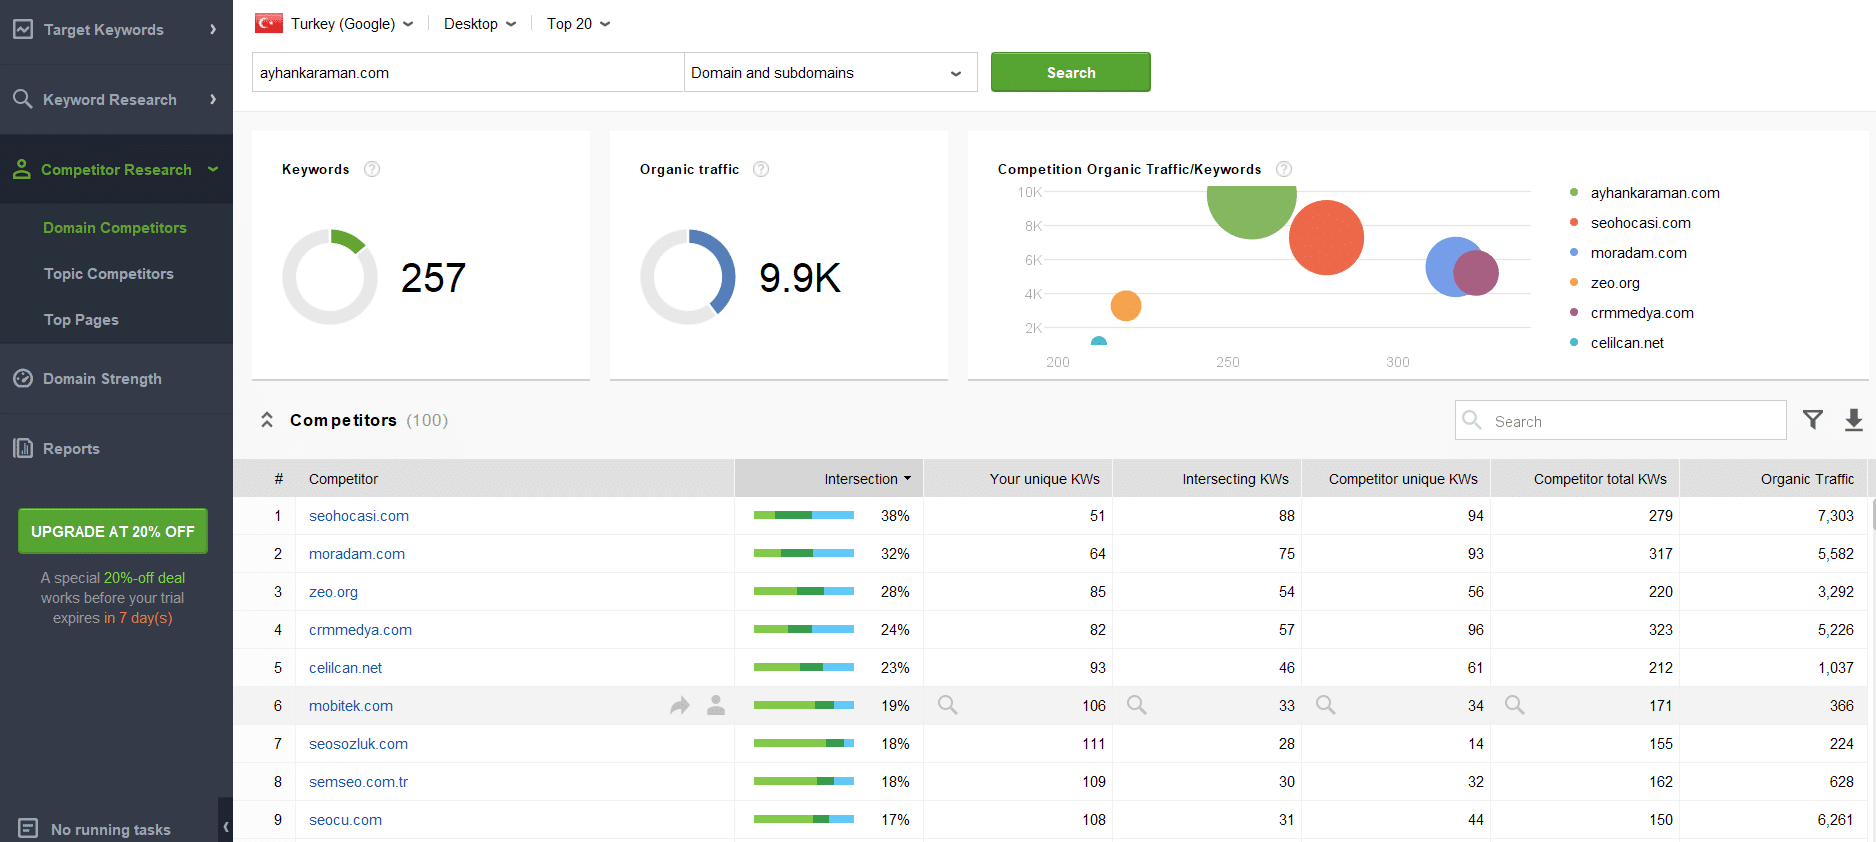Viewport: 1876px width, 842px height.
Task: Click the Competitor Research person icon
Action: (22, 169)
